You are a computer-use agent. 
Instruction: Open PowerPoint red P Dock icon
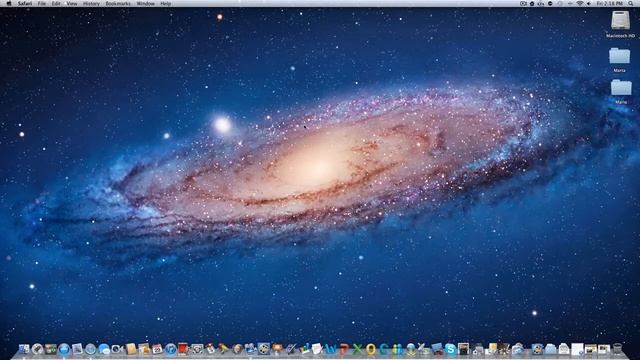point(344,349)
